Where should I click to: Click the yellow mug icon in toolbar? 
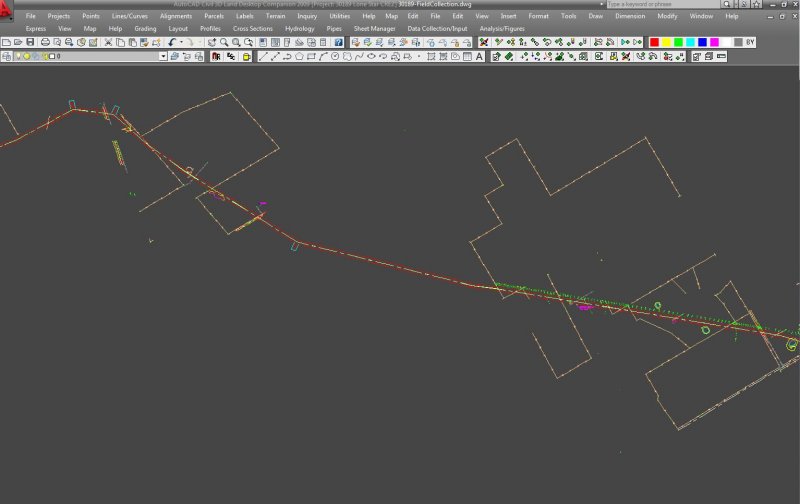(x=246, y=57)
